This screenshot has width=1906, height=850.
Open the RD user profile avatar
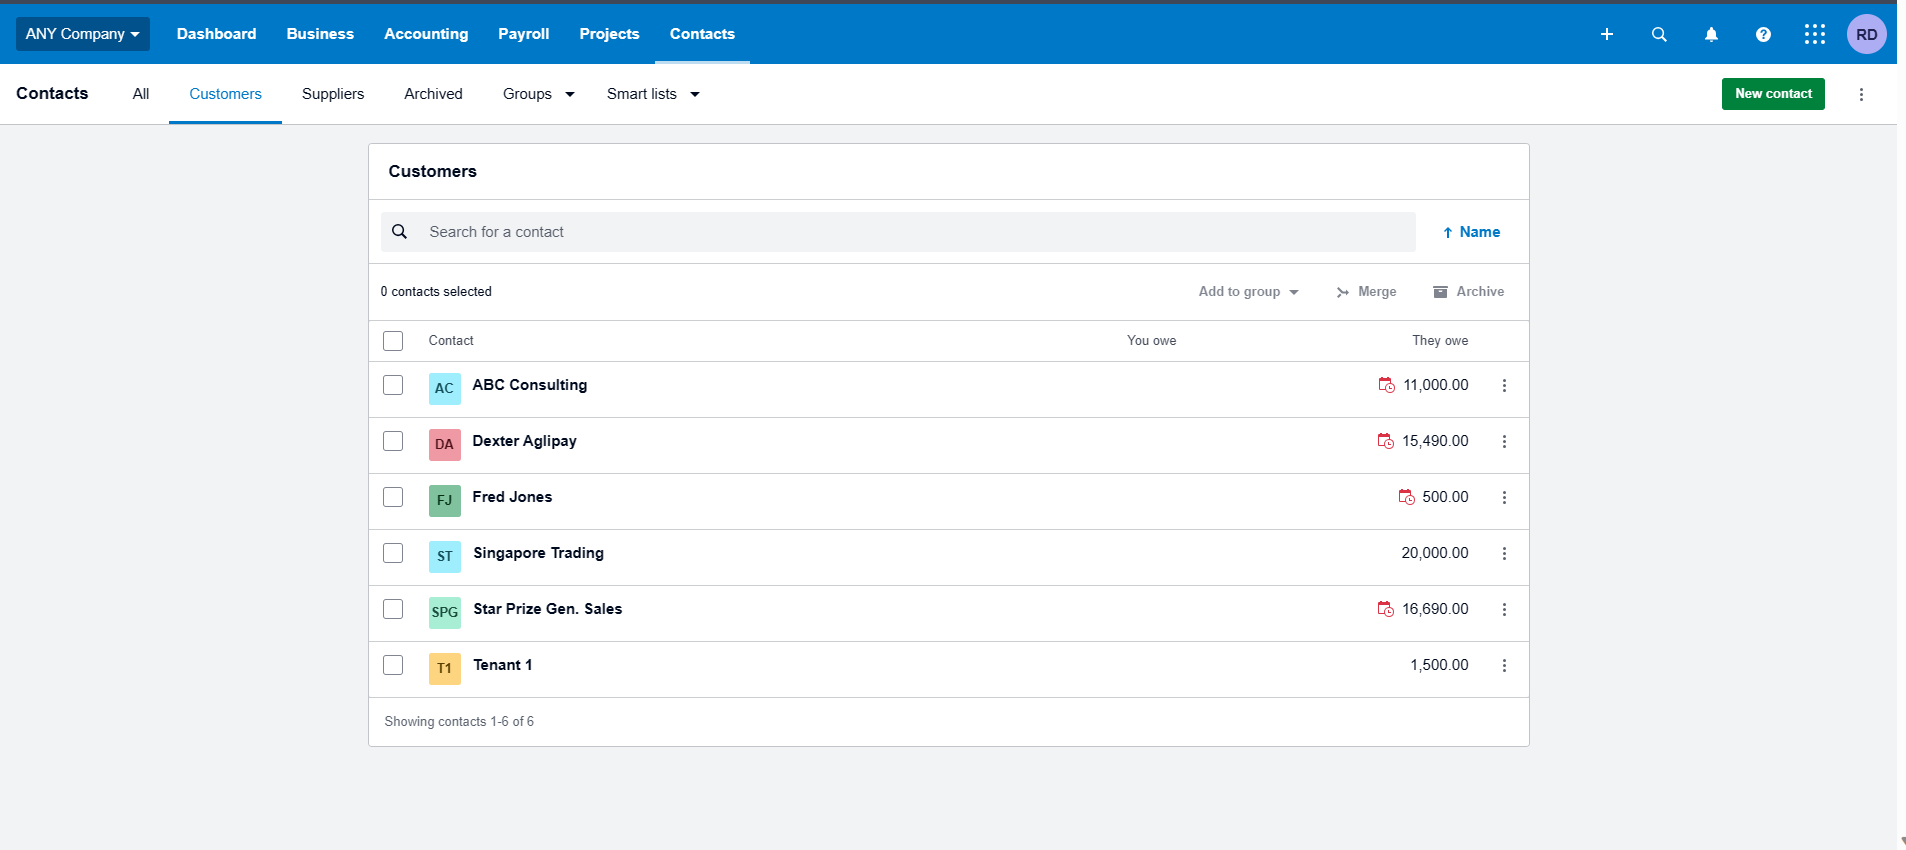point(1866,34)
